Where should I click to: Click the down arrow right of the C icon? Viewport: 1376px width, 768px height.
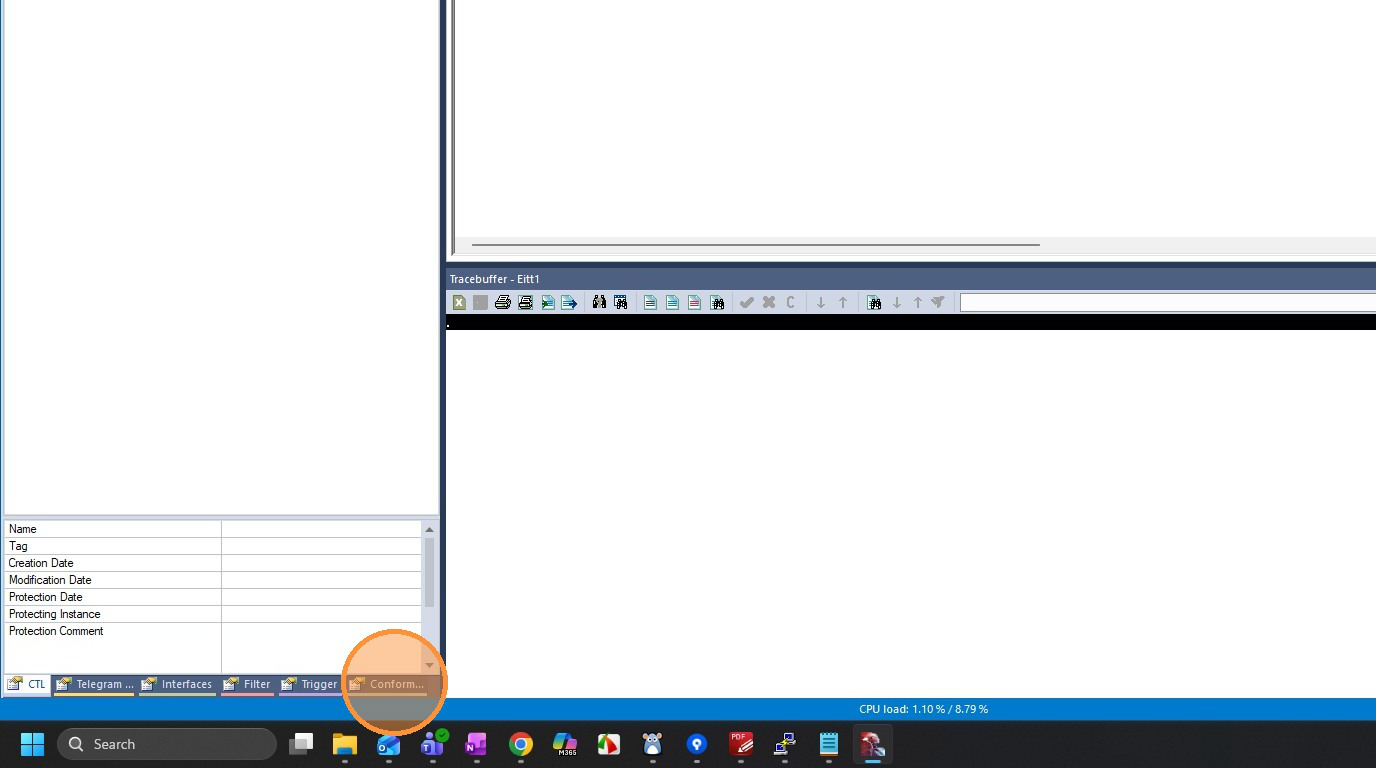[x=821, y=302]
